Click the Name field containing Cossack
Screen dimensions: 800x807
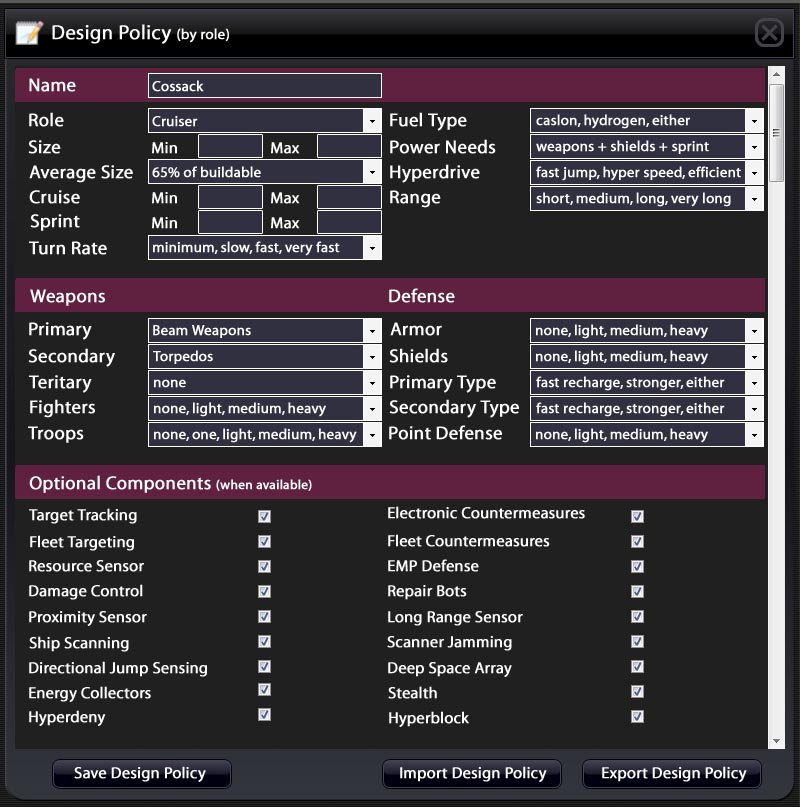click(265, 85)
